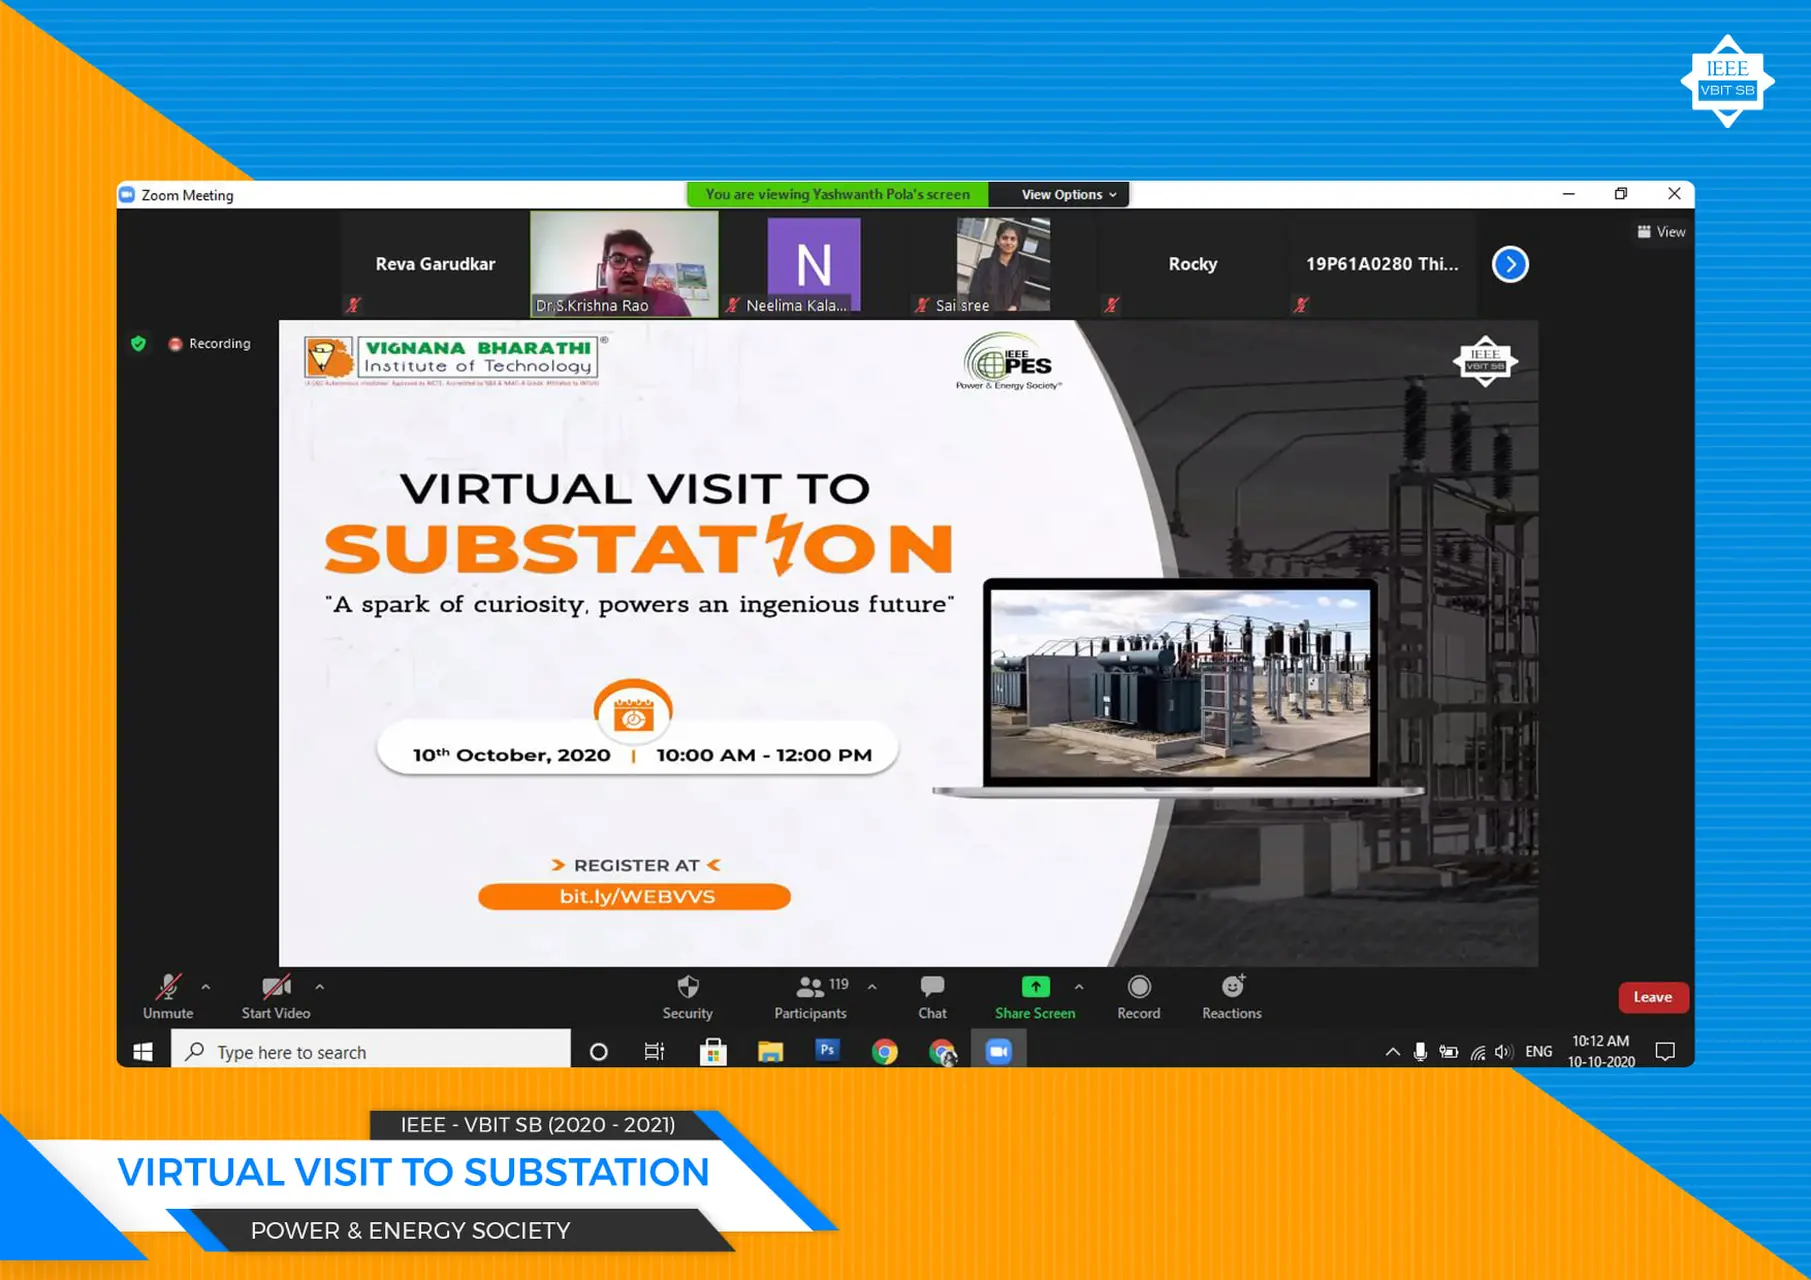
Task: Expand audio options via Unmute chevron
Action: tap(205, 986)
